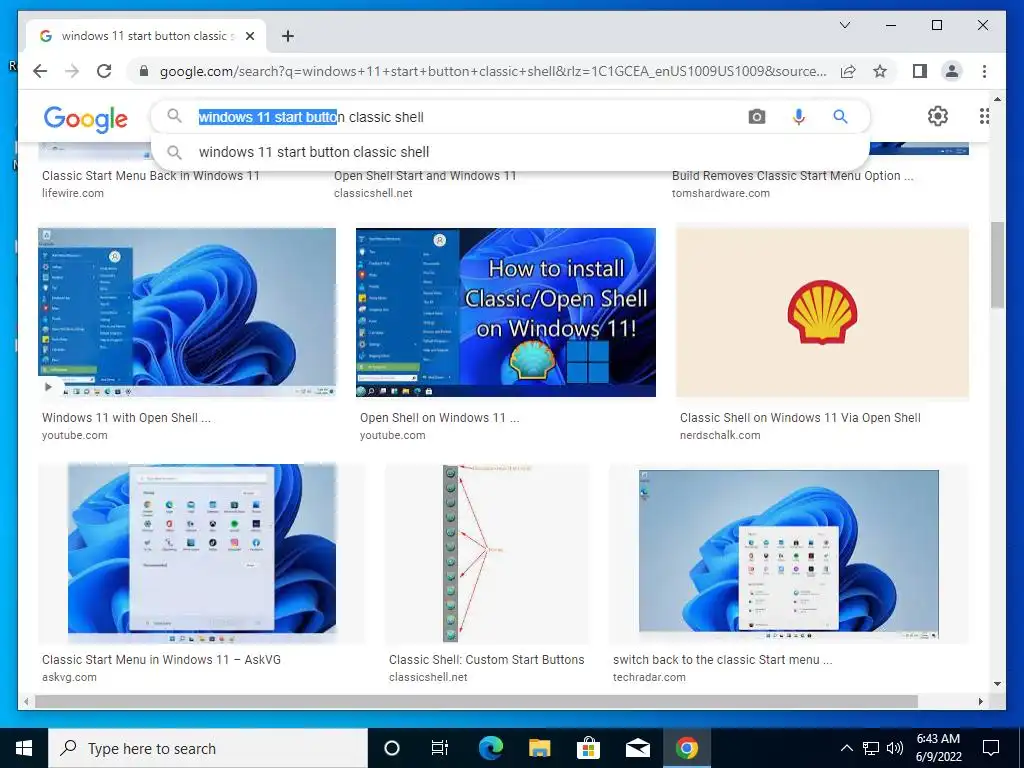Click the vertical scrollbar thumb
The image size is (1024, 768).
(x=997, y=264)
